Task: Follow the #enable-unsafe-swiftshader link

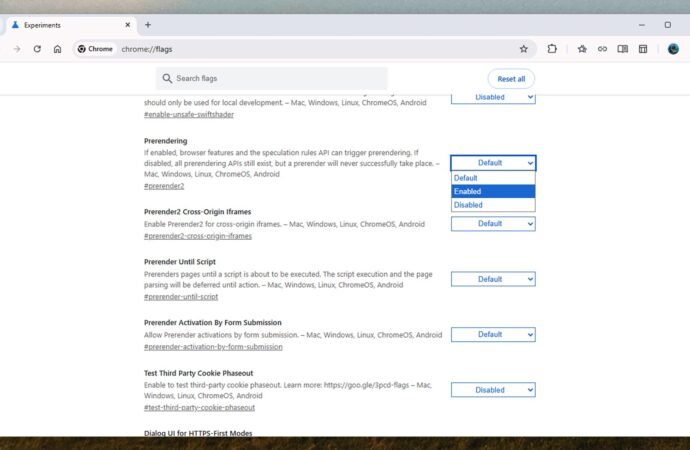Action: pos(189,114)
